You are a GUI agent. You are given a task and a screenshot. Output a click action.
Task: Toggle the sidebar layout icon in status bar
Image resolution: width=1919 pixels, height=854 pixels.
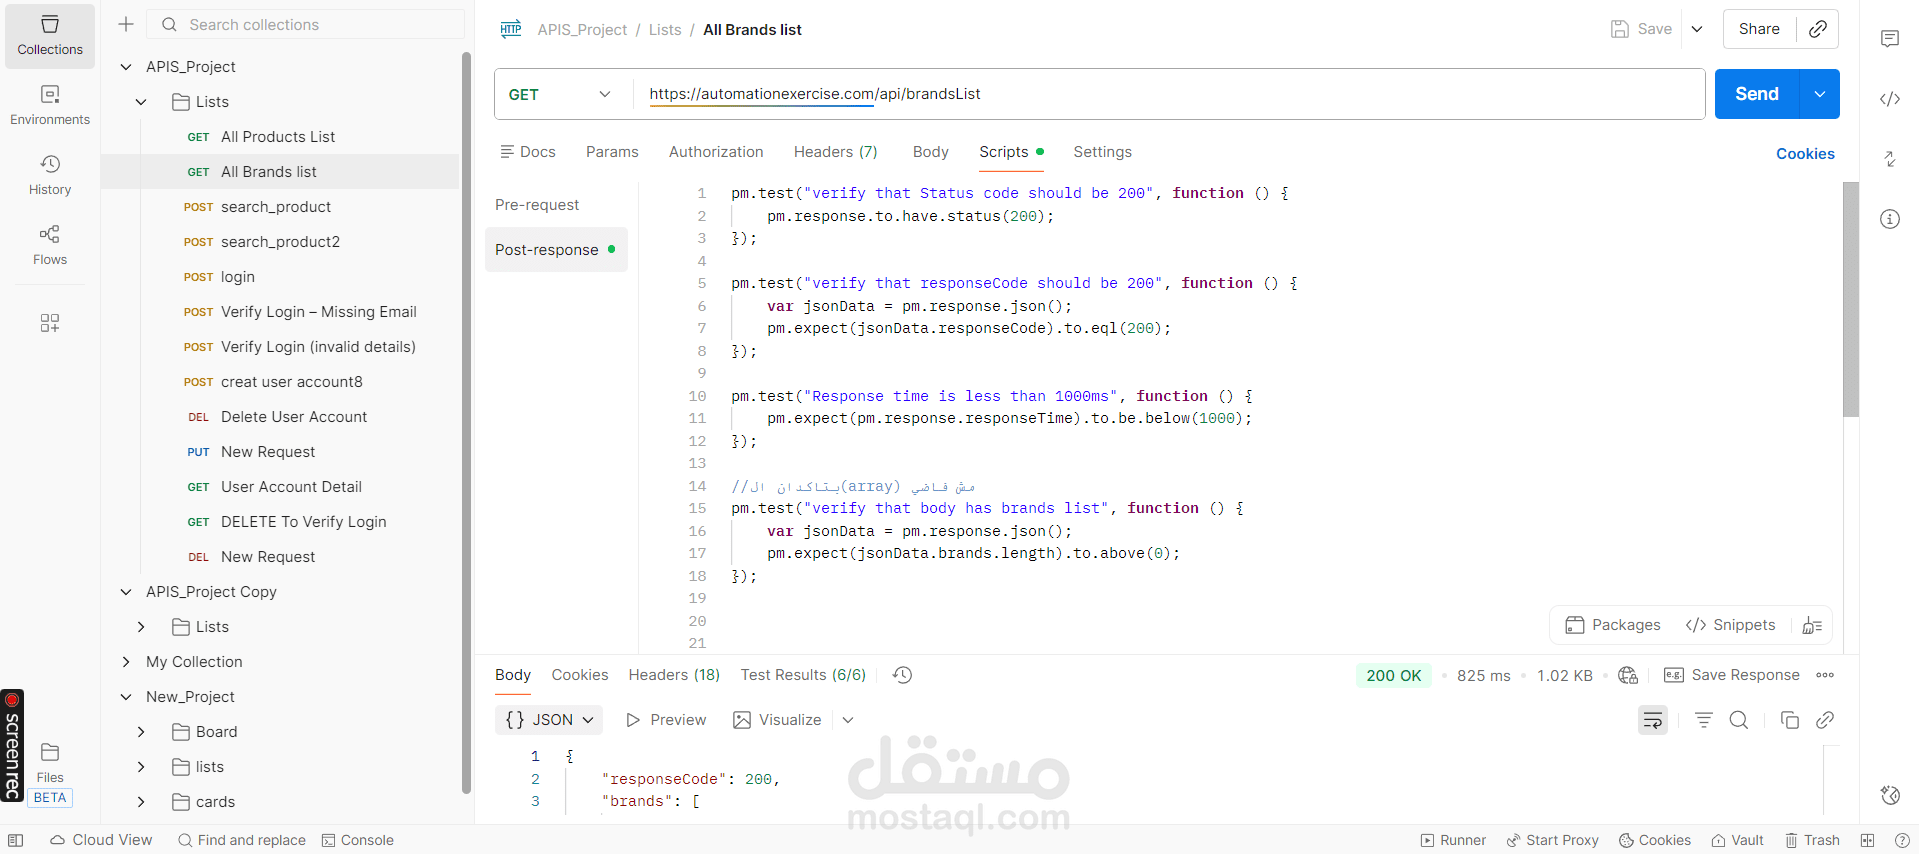click(x=16, y=840)
